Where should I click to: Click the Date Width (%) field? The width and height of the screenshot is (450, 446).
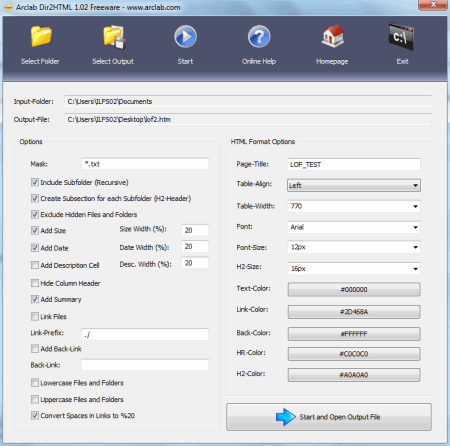(x=195, y=246)
